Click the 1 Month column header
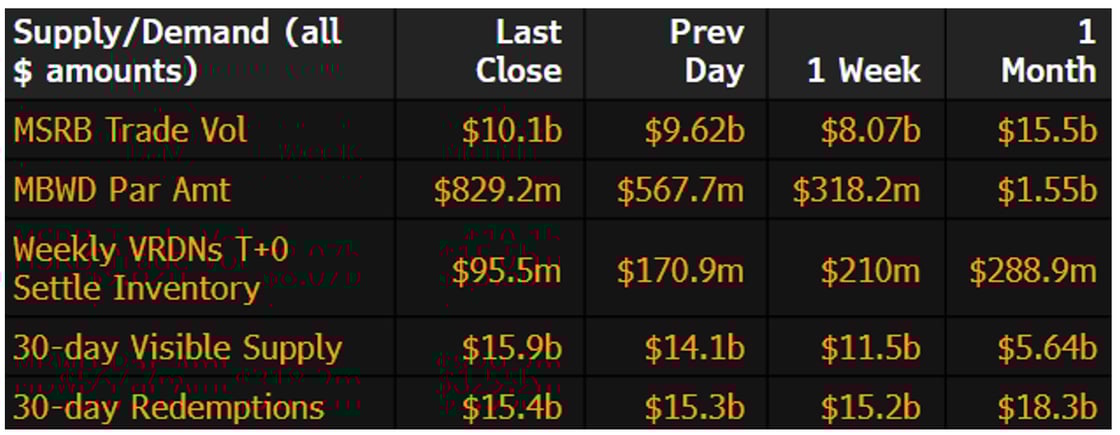The image size is (1120, 435). click(x=1049, y=51)
